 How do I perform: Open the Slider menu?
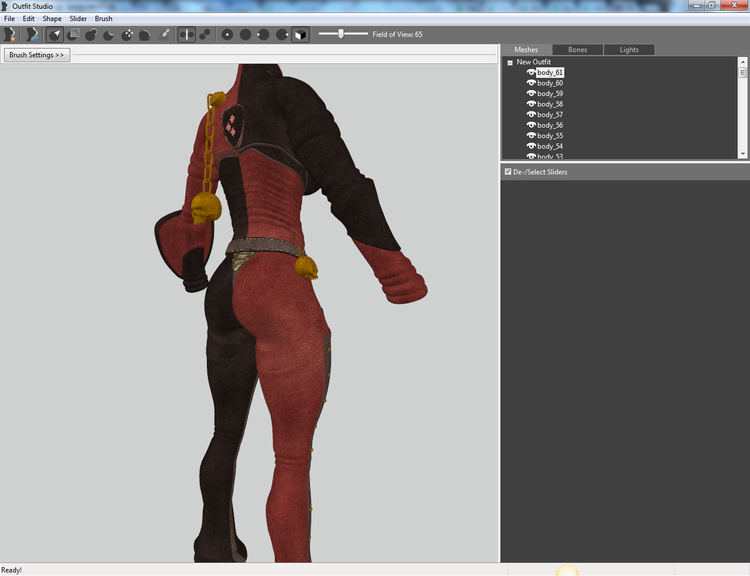click(78, 19)
